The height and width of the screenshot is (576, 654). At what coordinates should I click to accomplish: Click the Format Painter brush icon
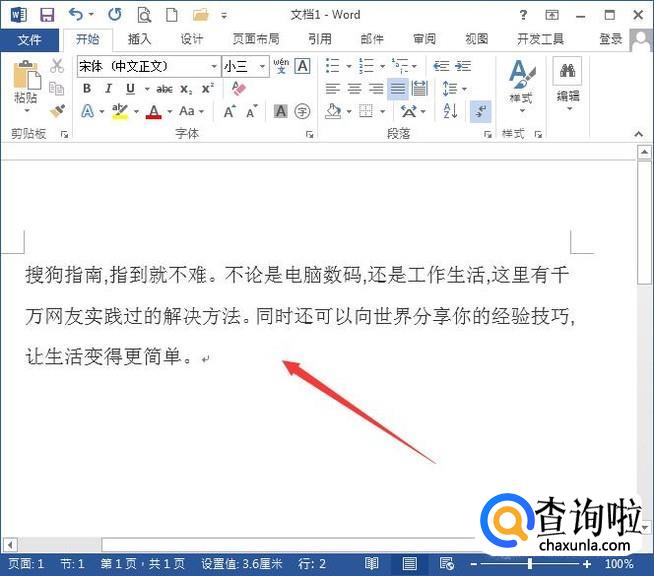coord(57,111)
